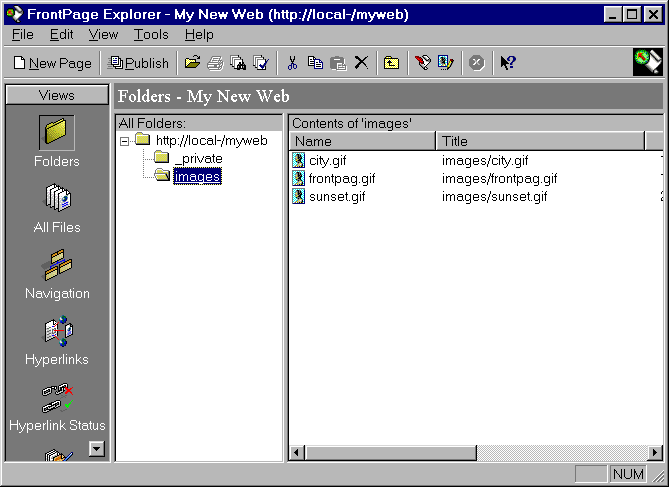Click the Delete X icon
669x487 pixels.
[x=361, y=63]
